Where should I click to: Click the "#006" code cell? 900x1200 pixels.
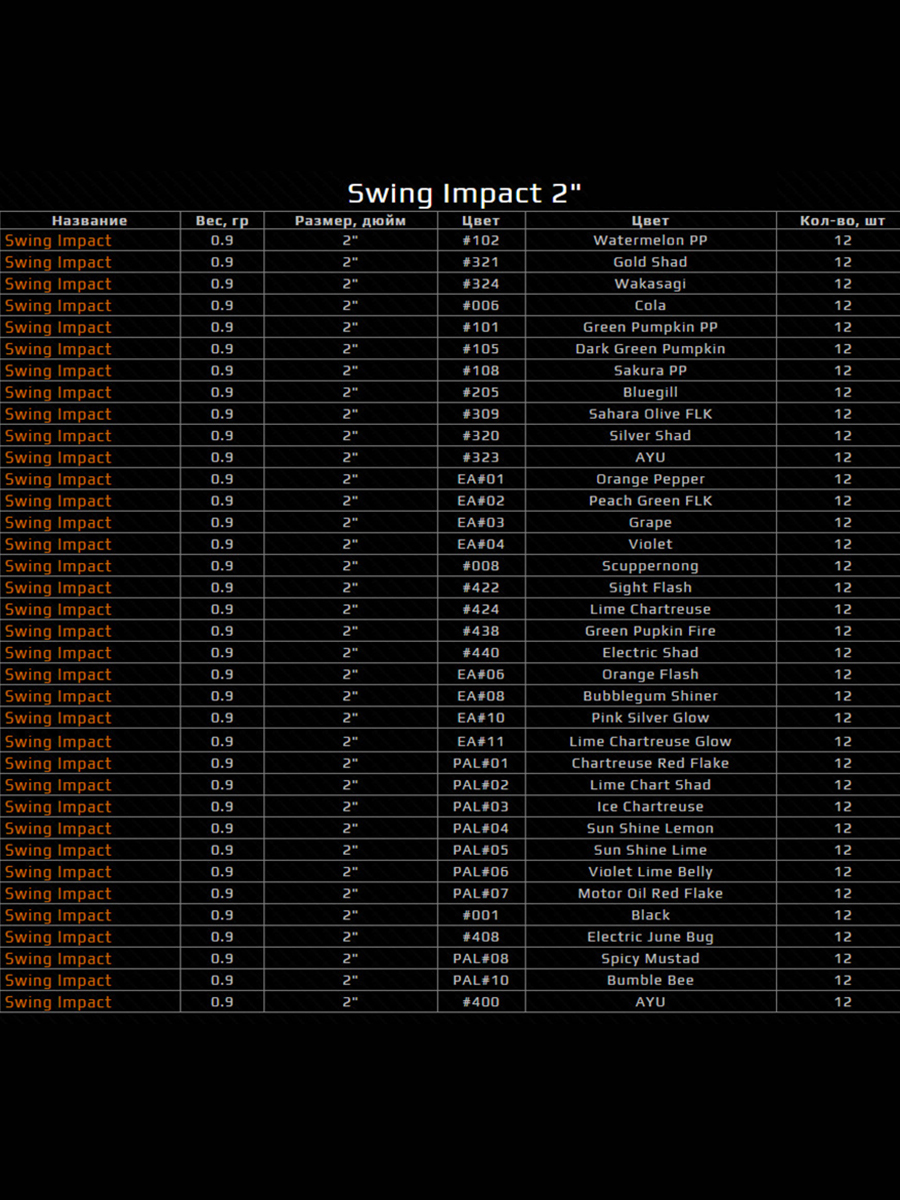pos(480,305)
